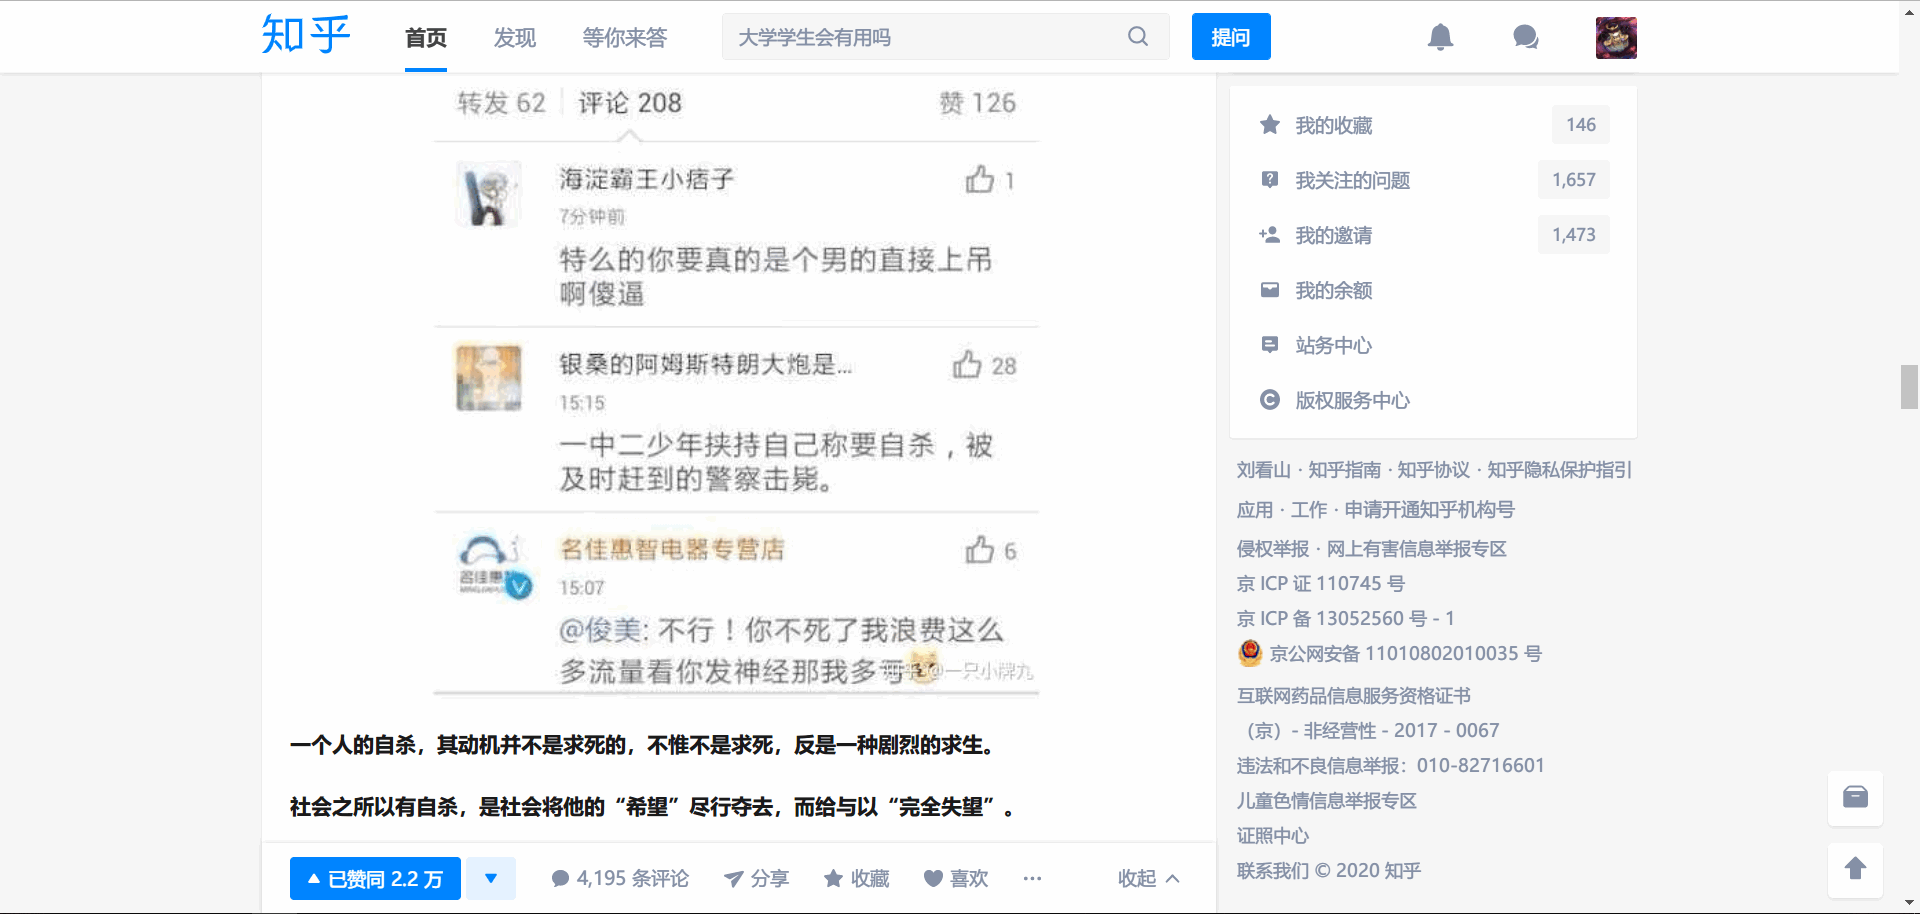
Task: Switch to the 发现 tab
Action: click(515, 38)
